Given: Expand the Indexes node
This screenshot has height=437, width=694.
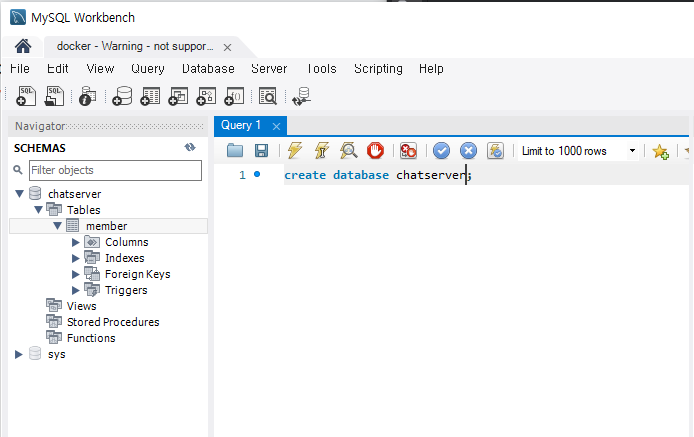Looking at the screenshot, I should pos(76,258).
